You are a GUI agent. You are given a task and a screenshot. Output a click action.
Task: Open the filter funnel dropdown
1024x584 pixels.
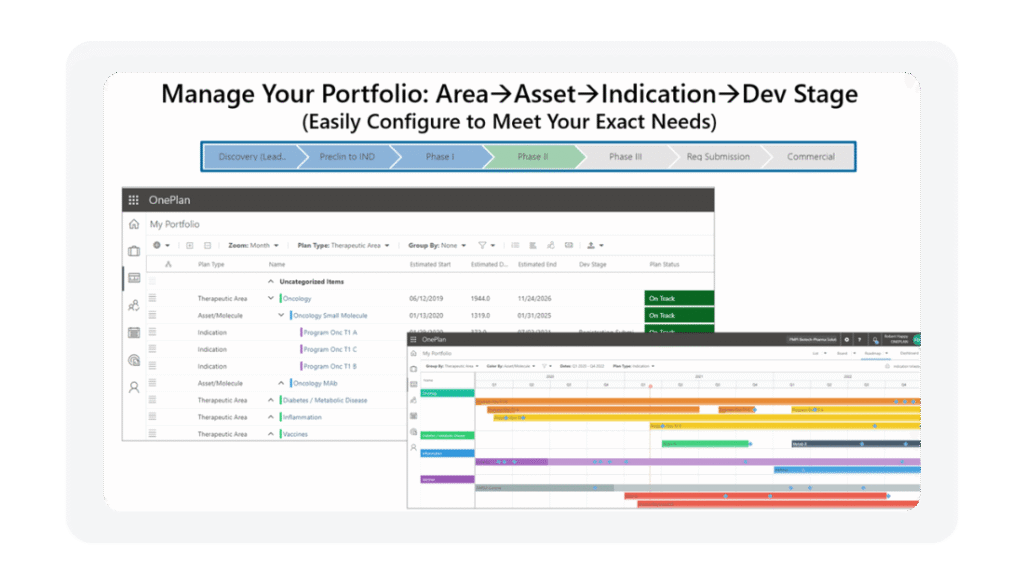[x=487, y=246]
